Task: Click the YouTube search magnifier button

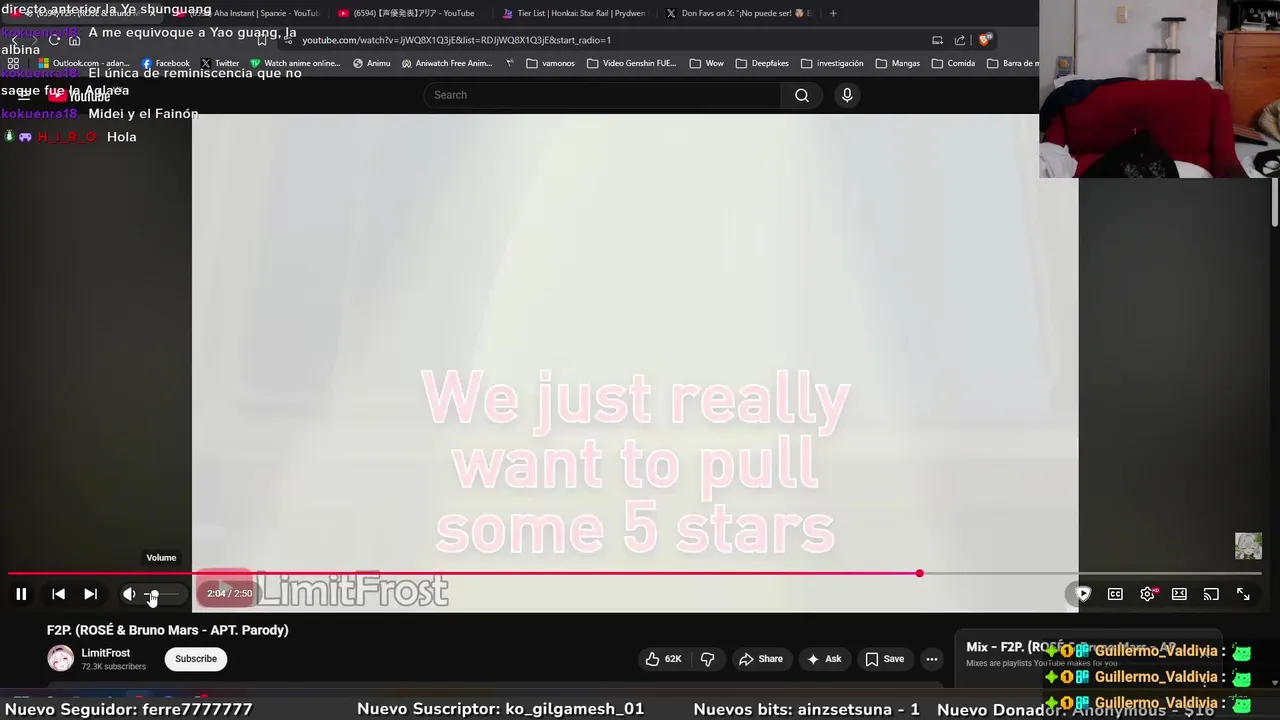Action: click(x=802, y=95)
